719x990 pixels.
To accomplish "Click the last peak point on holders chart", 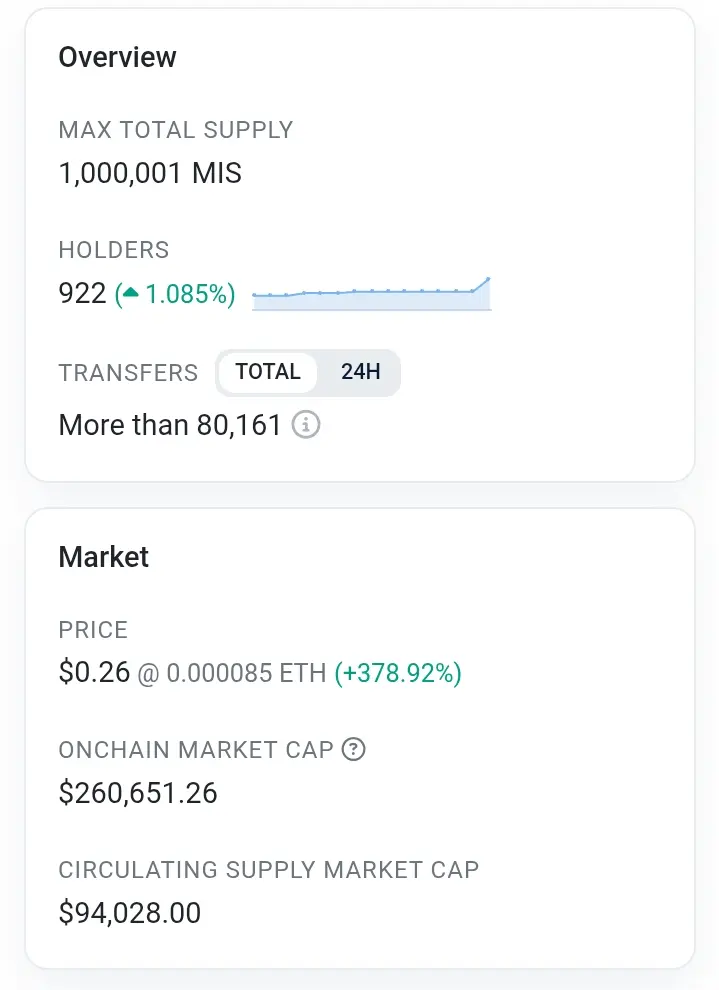I will coord(488,278).
